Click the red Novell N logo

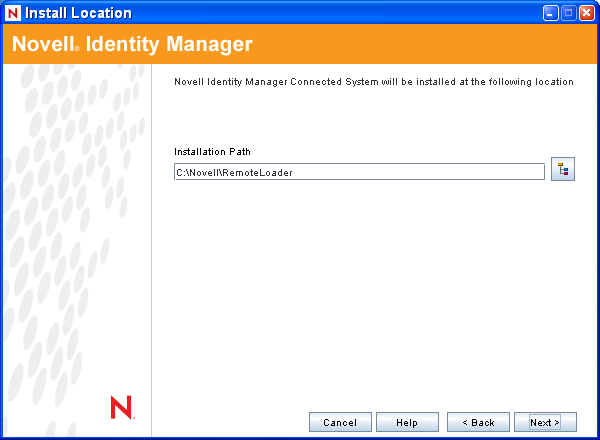[121, 406]
